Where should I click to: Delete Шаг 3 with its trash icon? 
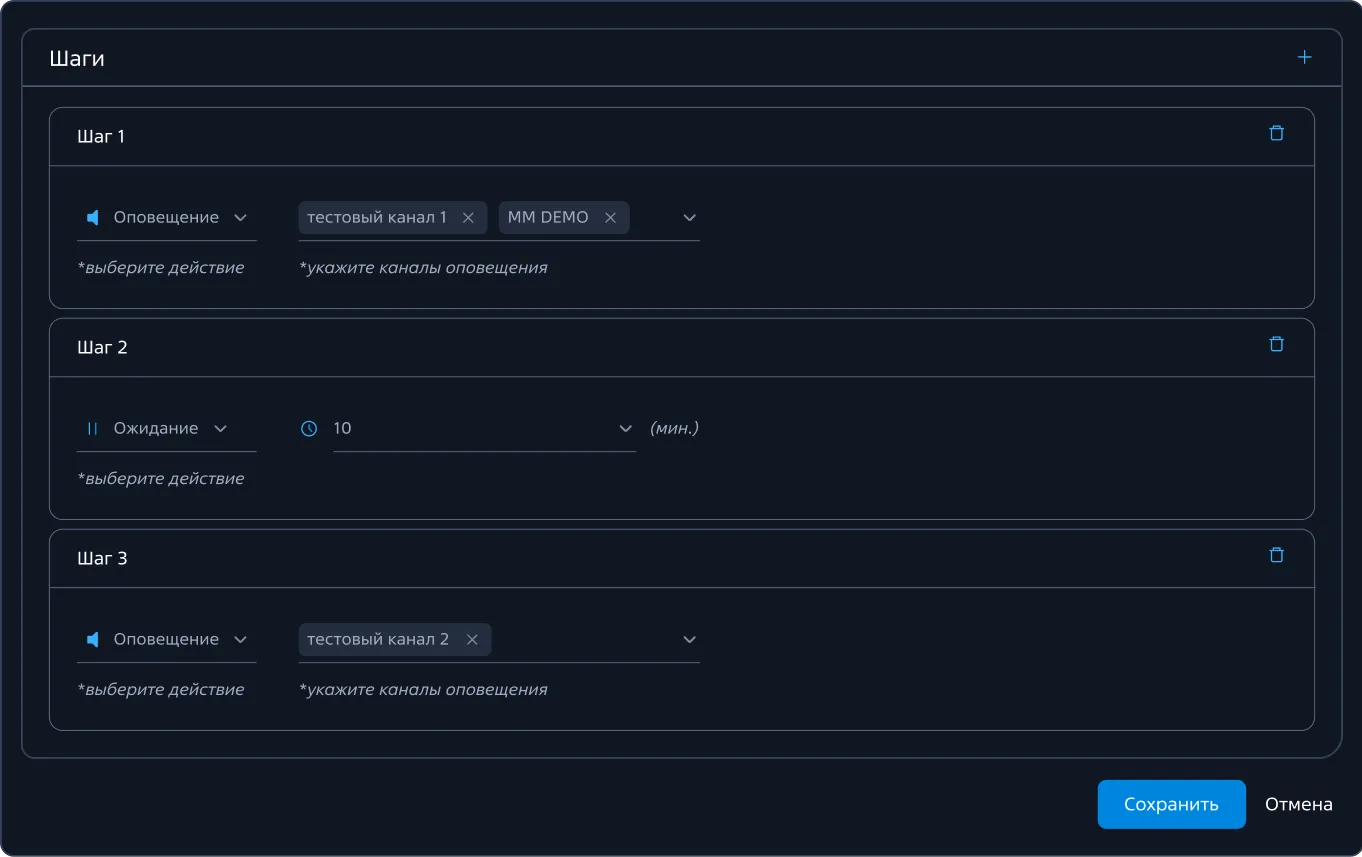point(1276,556)
